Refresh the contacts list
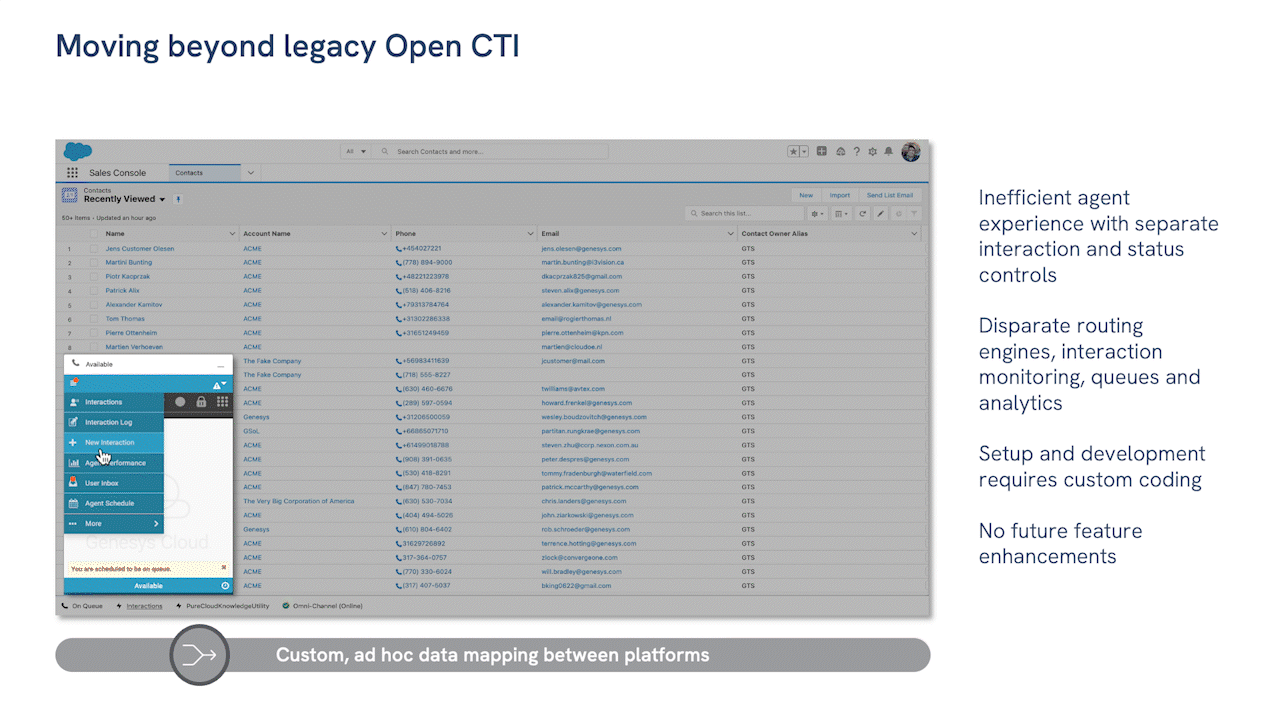This screenshot has width=1280, height=720. click(862, 213)
